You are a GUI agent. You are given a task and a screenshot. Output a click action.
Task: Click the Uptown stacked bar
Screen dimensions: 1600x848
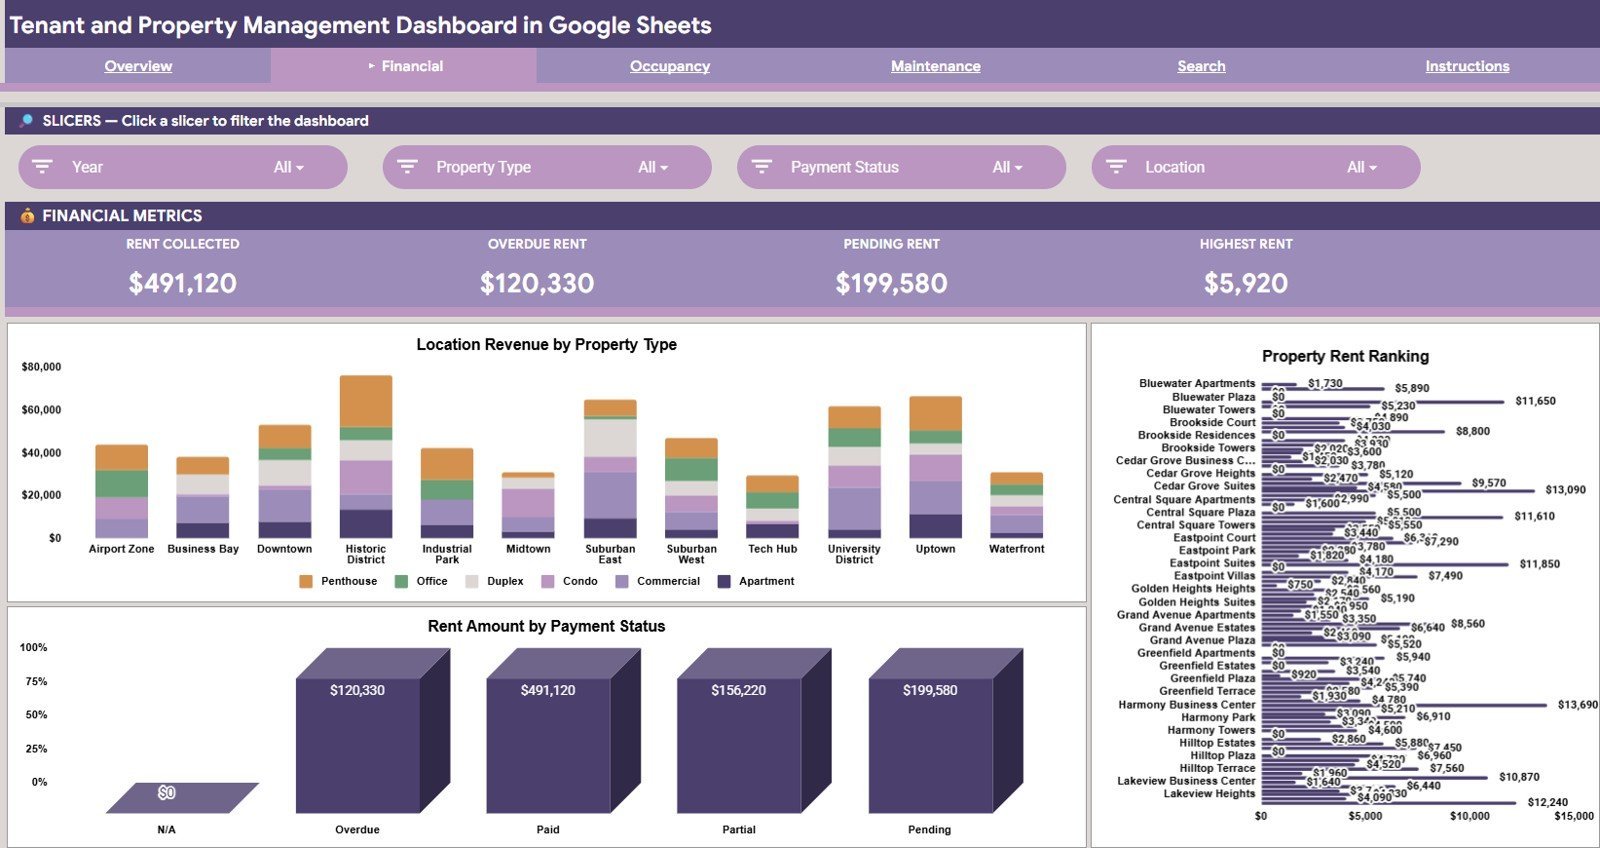click(x=935, y=467)
